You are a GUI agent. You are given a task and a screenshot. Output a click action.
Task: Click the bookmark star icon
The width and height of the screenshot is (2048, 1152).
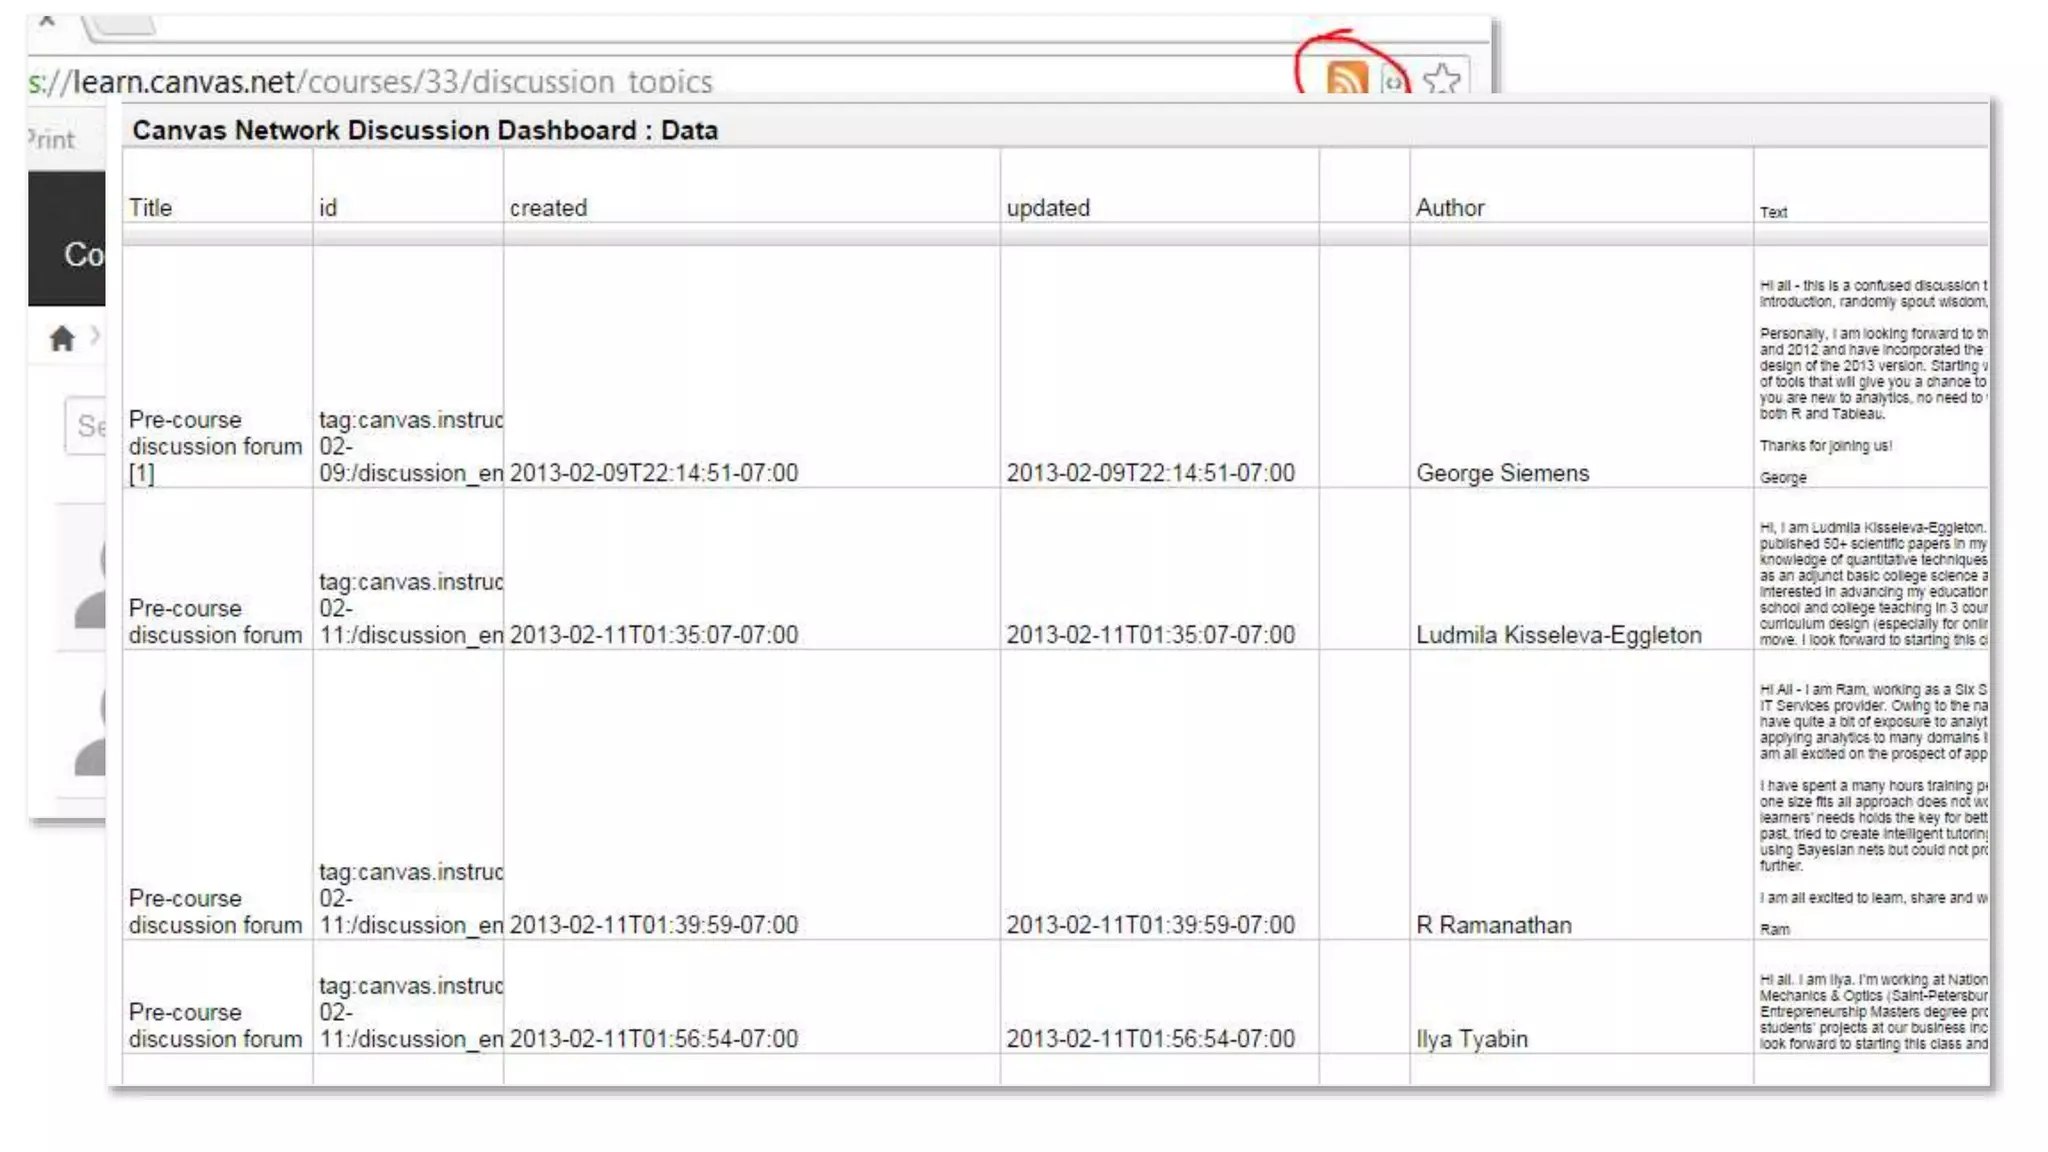pos(1441,78)
